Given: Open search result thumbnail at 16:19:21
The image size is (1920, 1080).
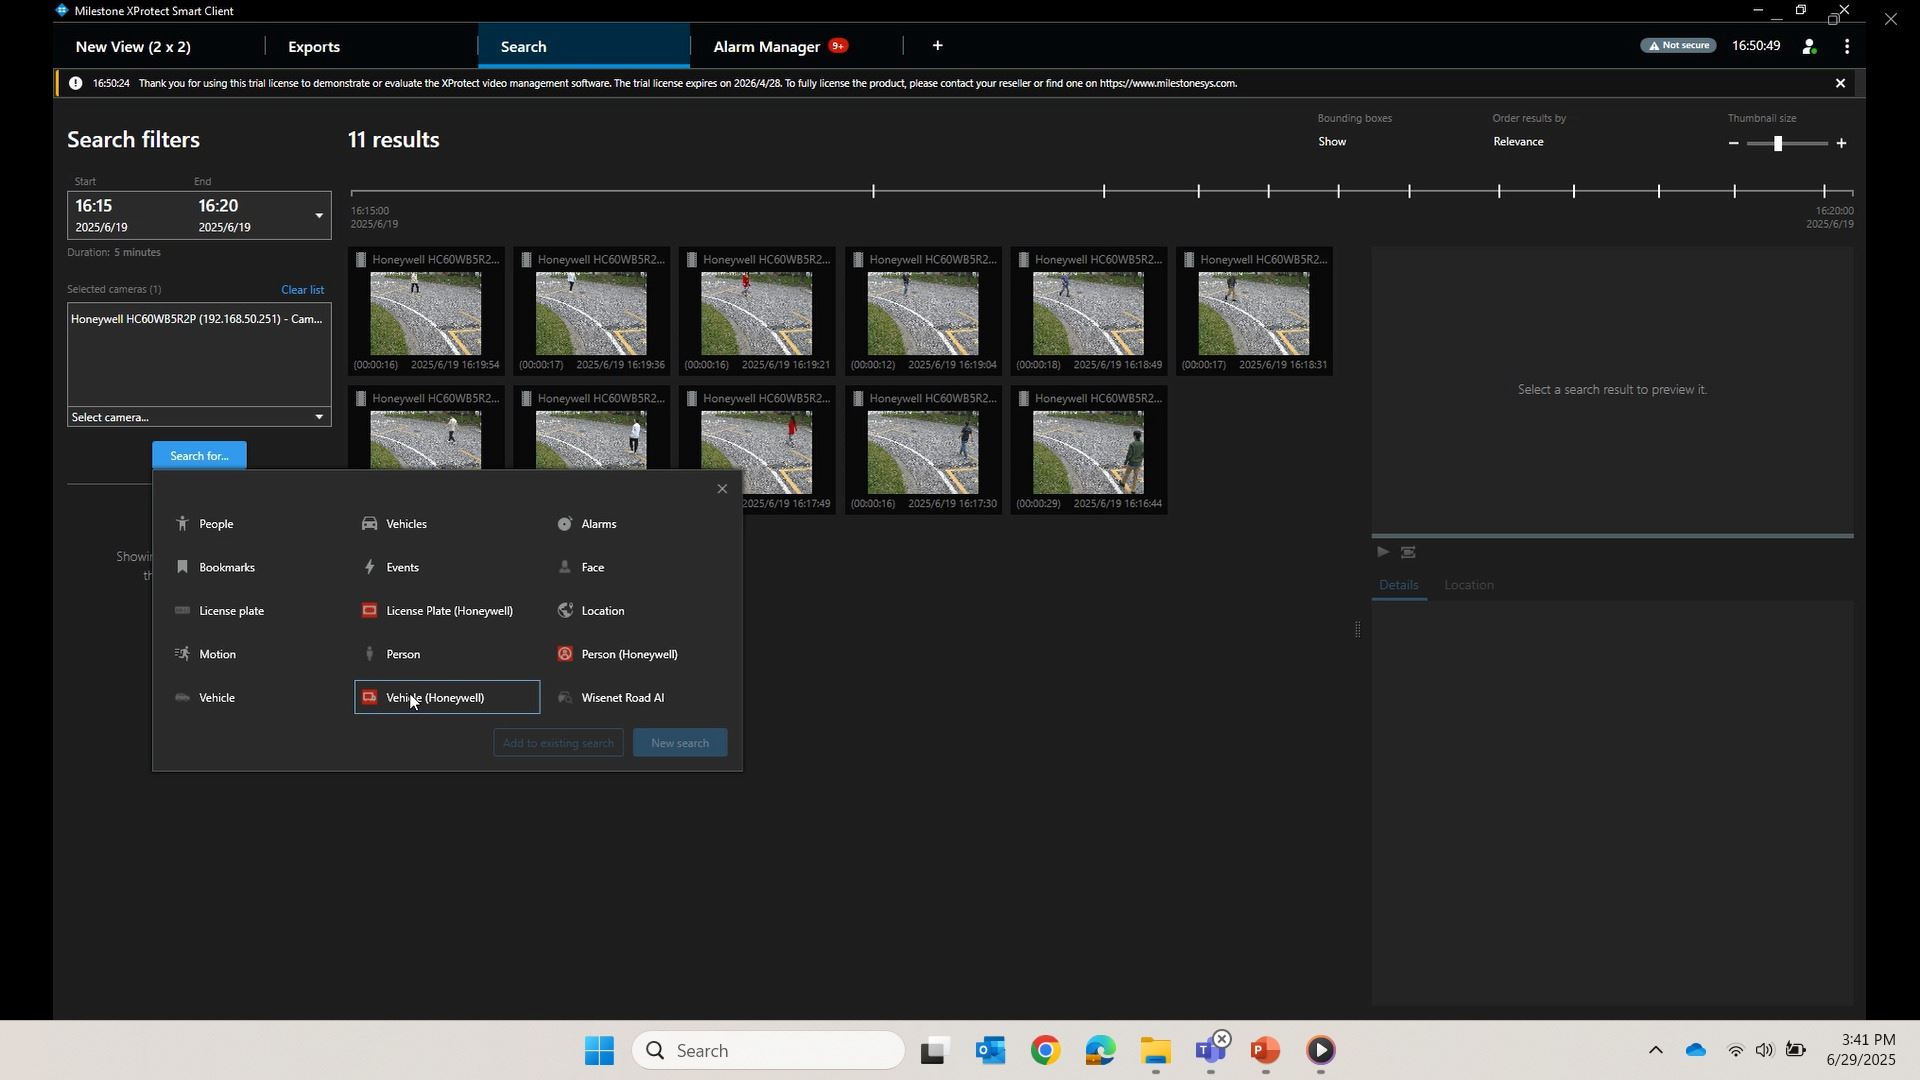Looking at the screenshot, I should (757, 311).
